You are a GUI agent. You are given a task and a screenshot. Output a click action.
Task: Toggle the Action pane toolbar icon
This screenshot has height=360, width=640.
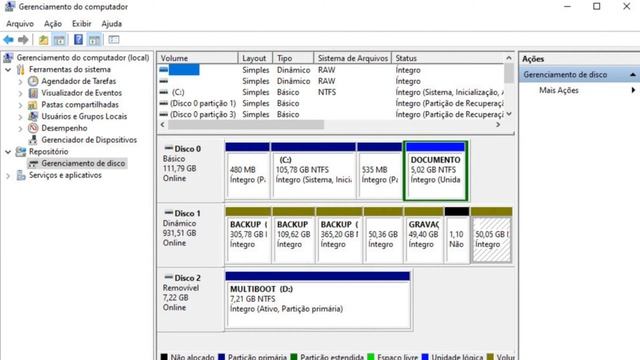point(94,40)
